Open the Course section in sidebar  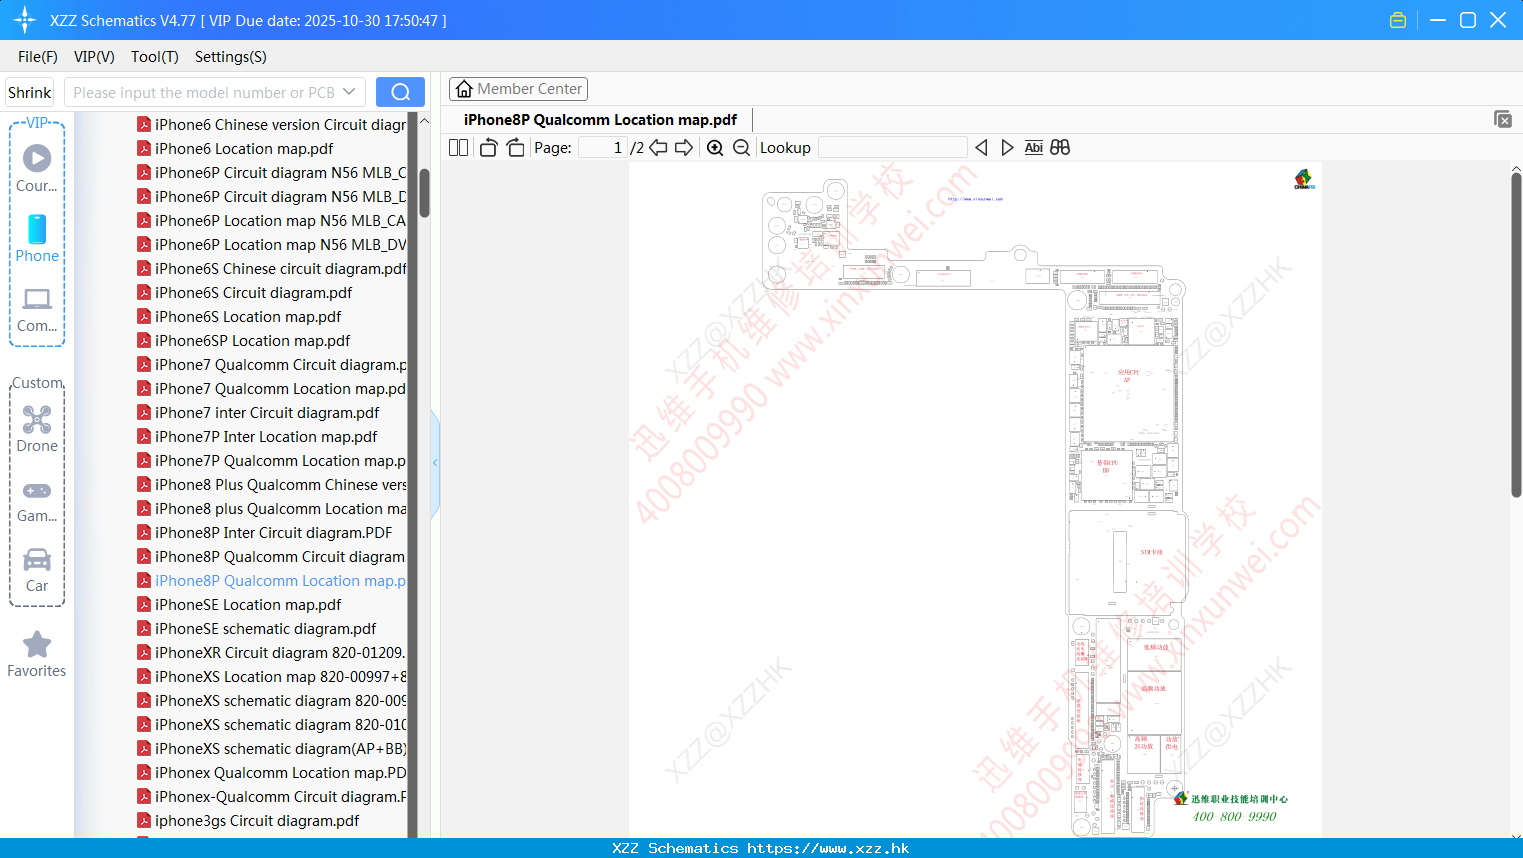tap(37, 168)
